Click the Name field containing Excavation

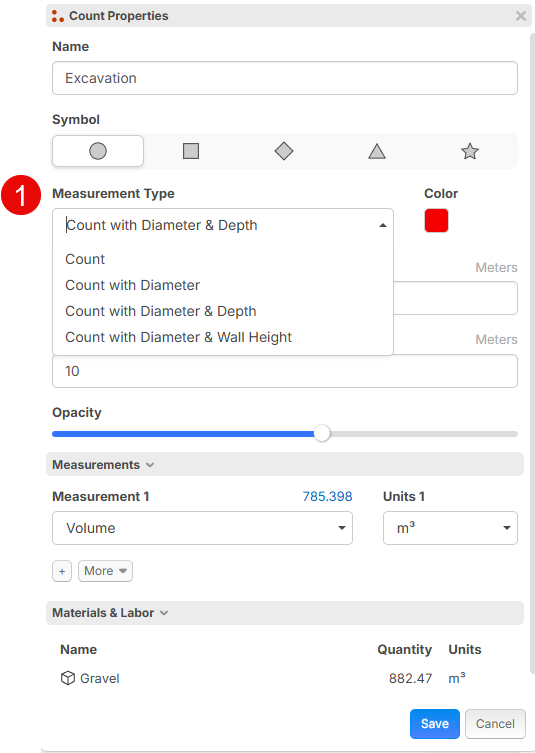tap(285, 78)
